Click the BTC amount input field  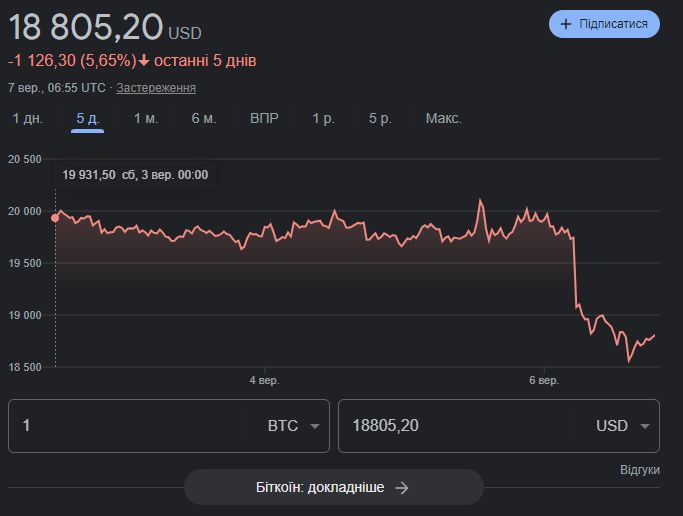click(131, 425)
